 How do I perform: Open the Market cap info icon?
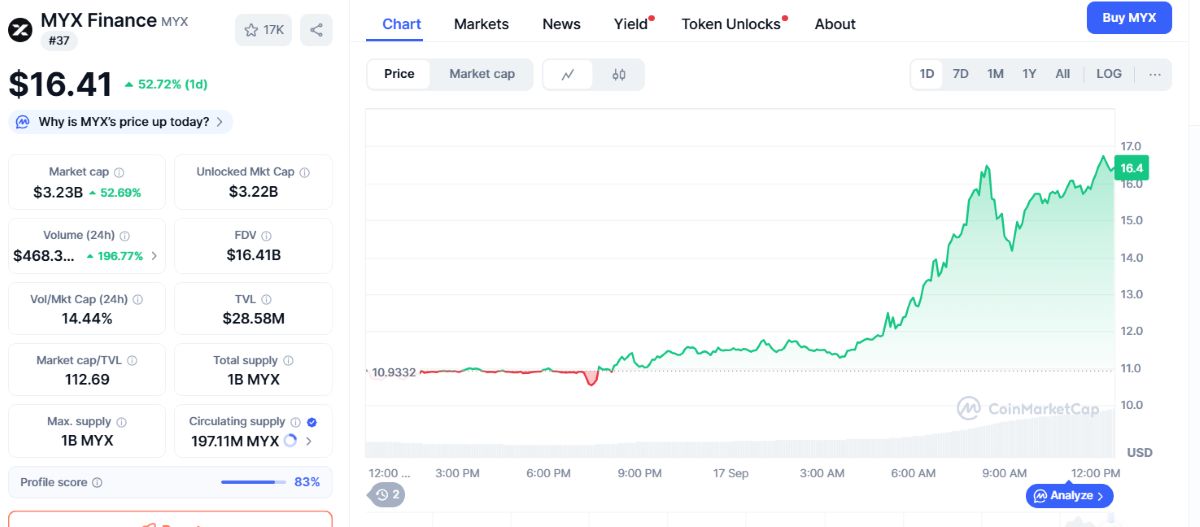pos(119,173)
